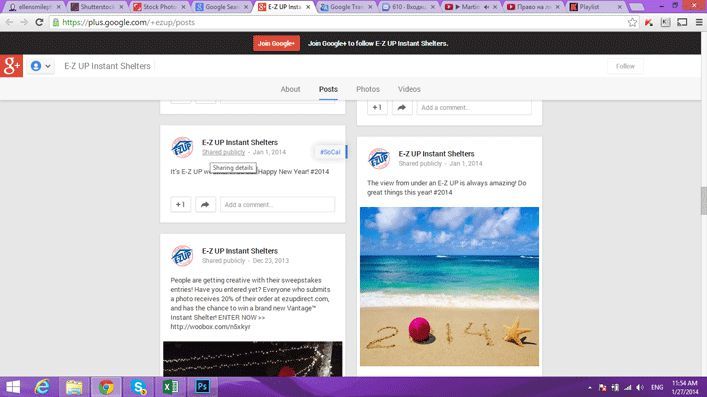Launch Photoshop from the taskbar
Viewport: 707px width, 397px height.
(x=202, y=387)
